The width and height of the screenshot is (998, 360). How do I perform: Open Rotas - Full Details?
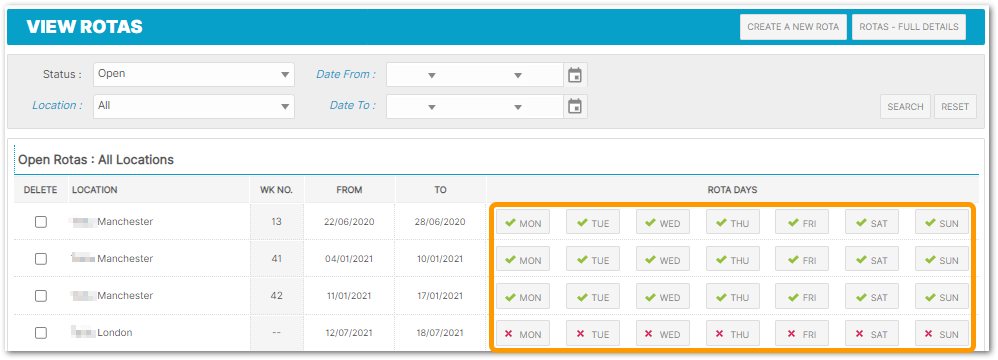[x=909, y=27]
